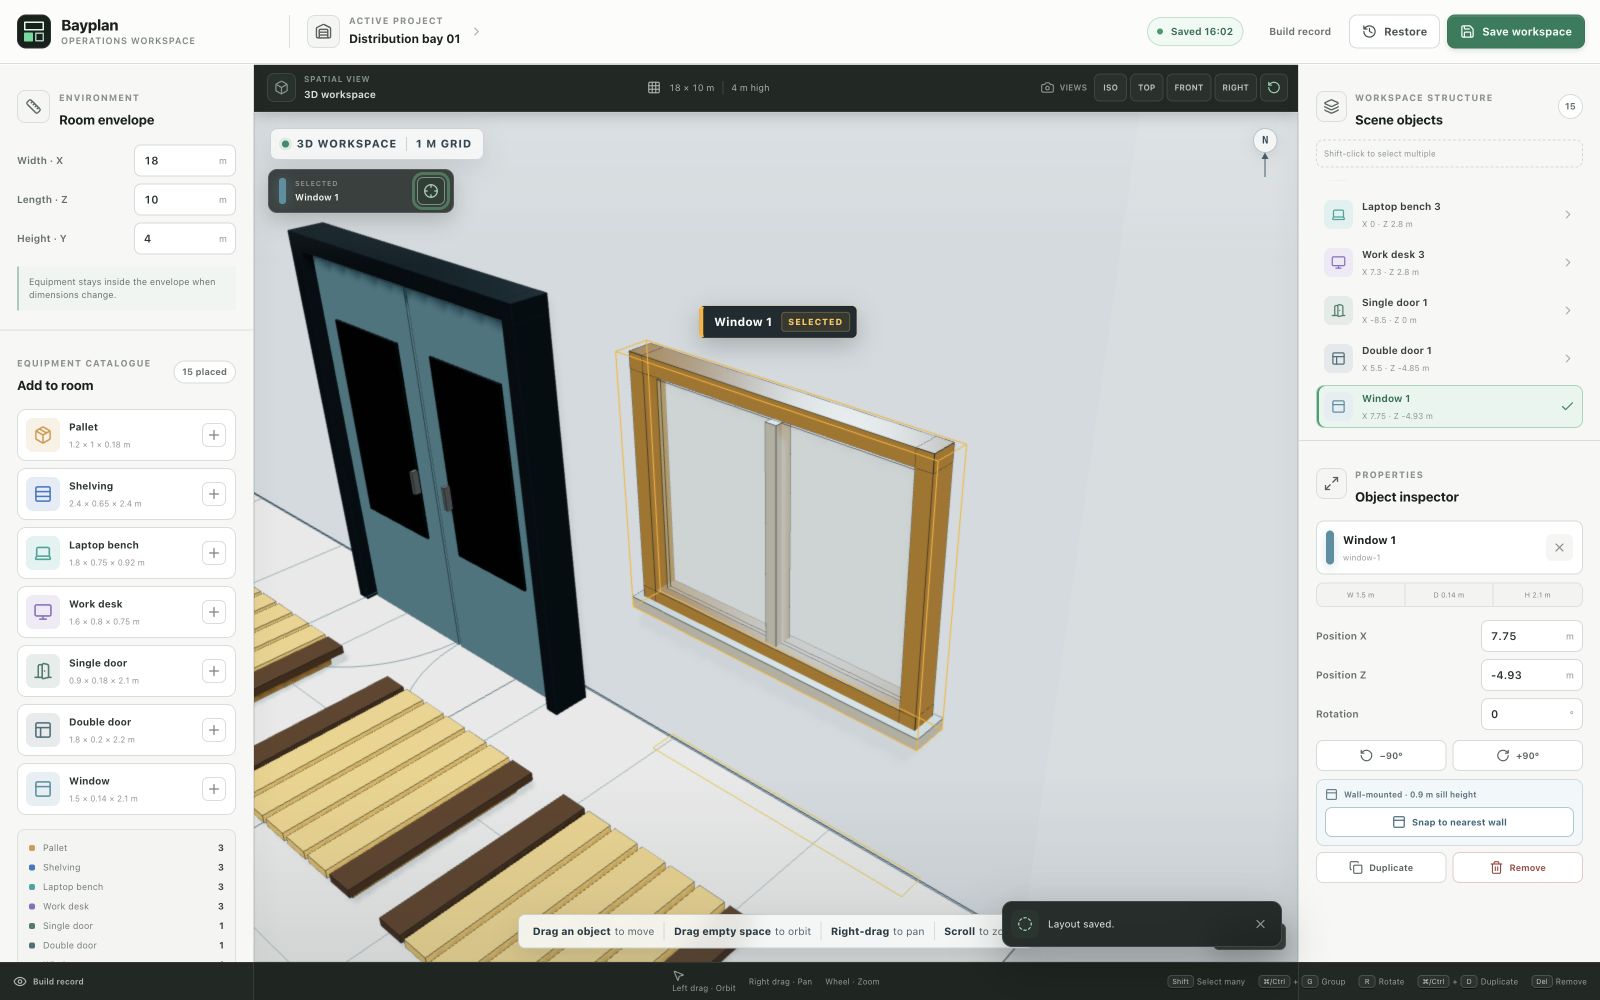Click the 3D workspace cube icon
Viewport: 1600px width, 1000px height.
[282, 88]
